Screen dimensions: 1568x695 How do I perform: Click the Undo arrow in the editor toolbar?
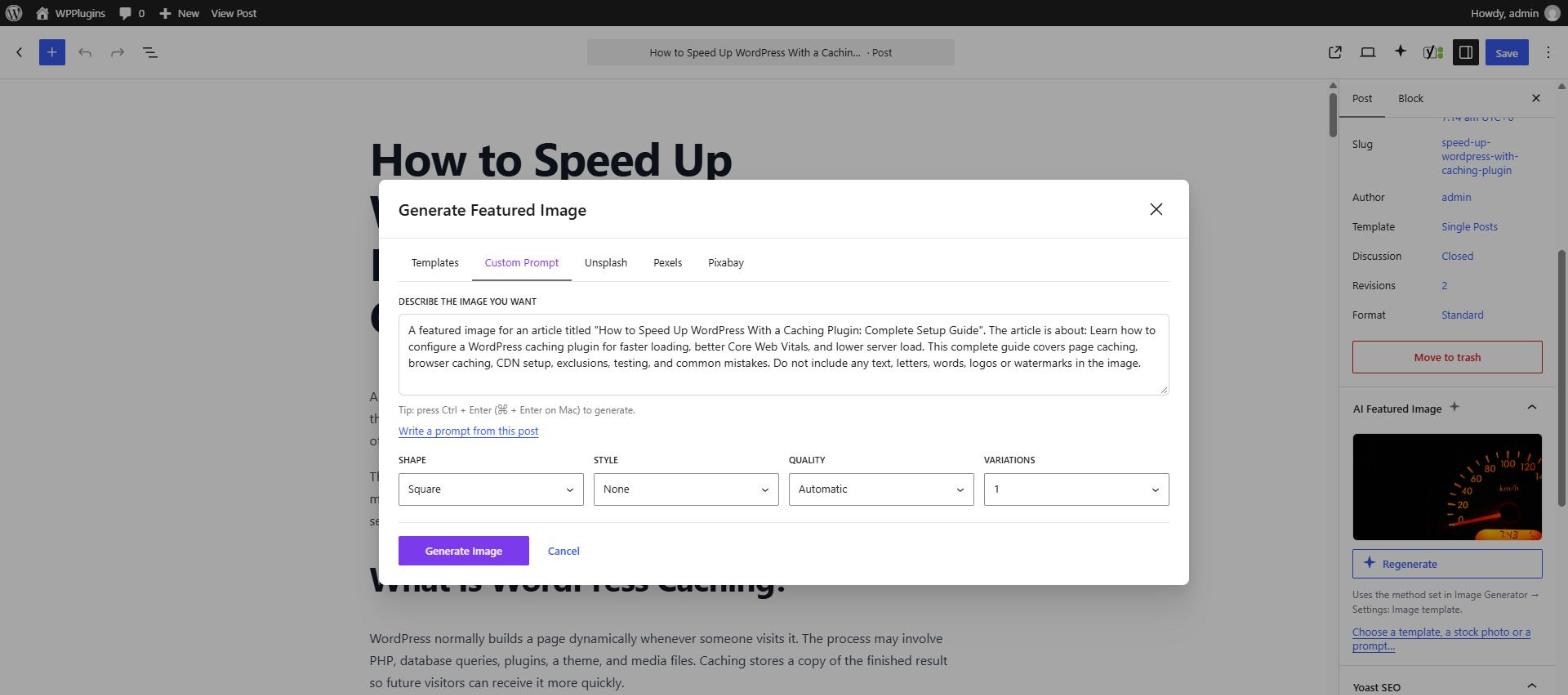coord(85,52)
